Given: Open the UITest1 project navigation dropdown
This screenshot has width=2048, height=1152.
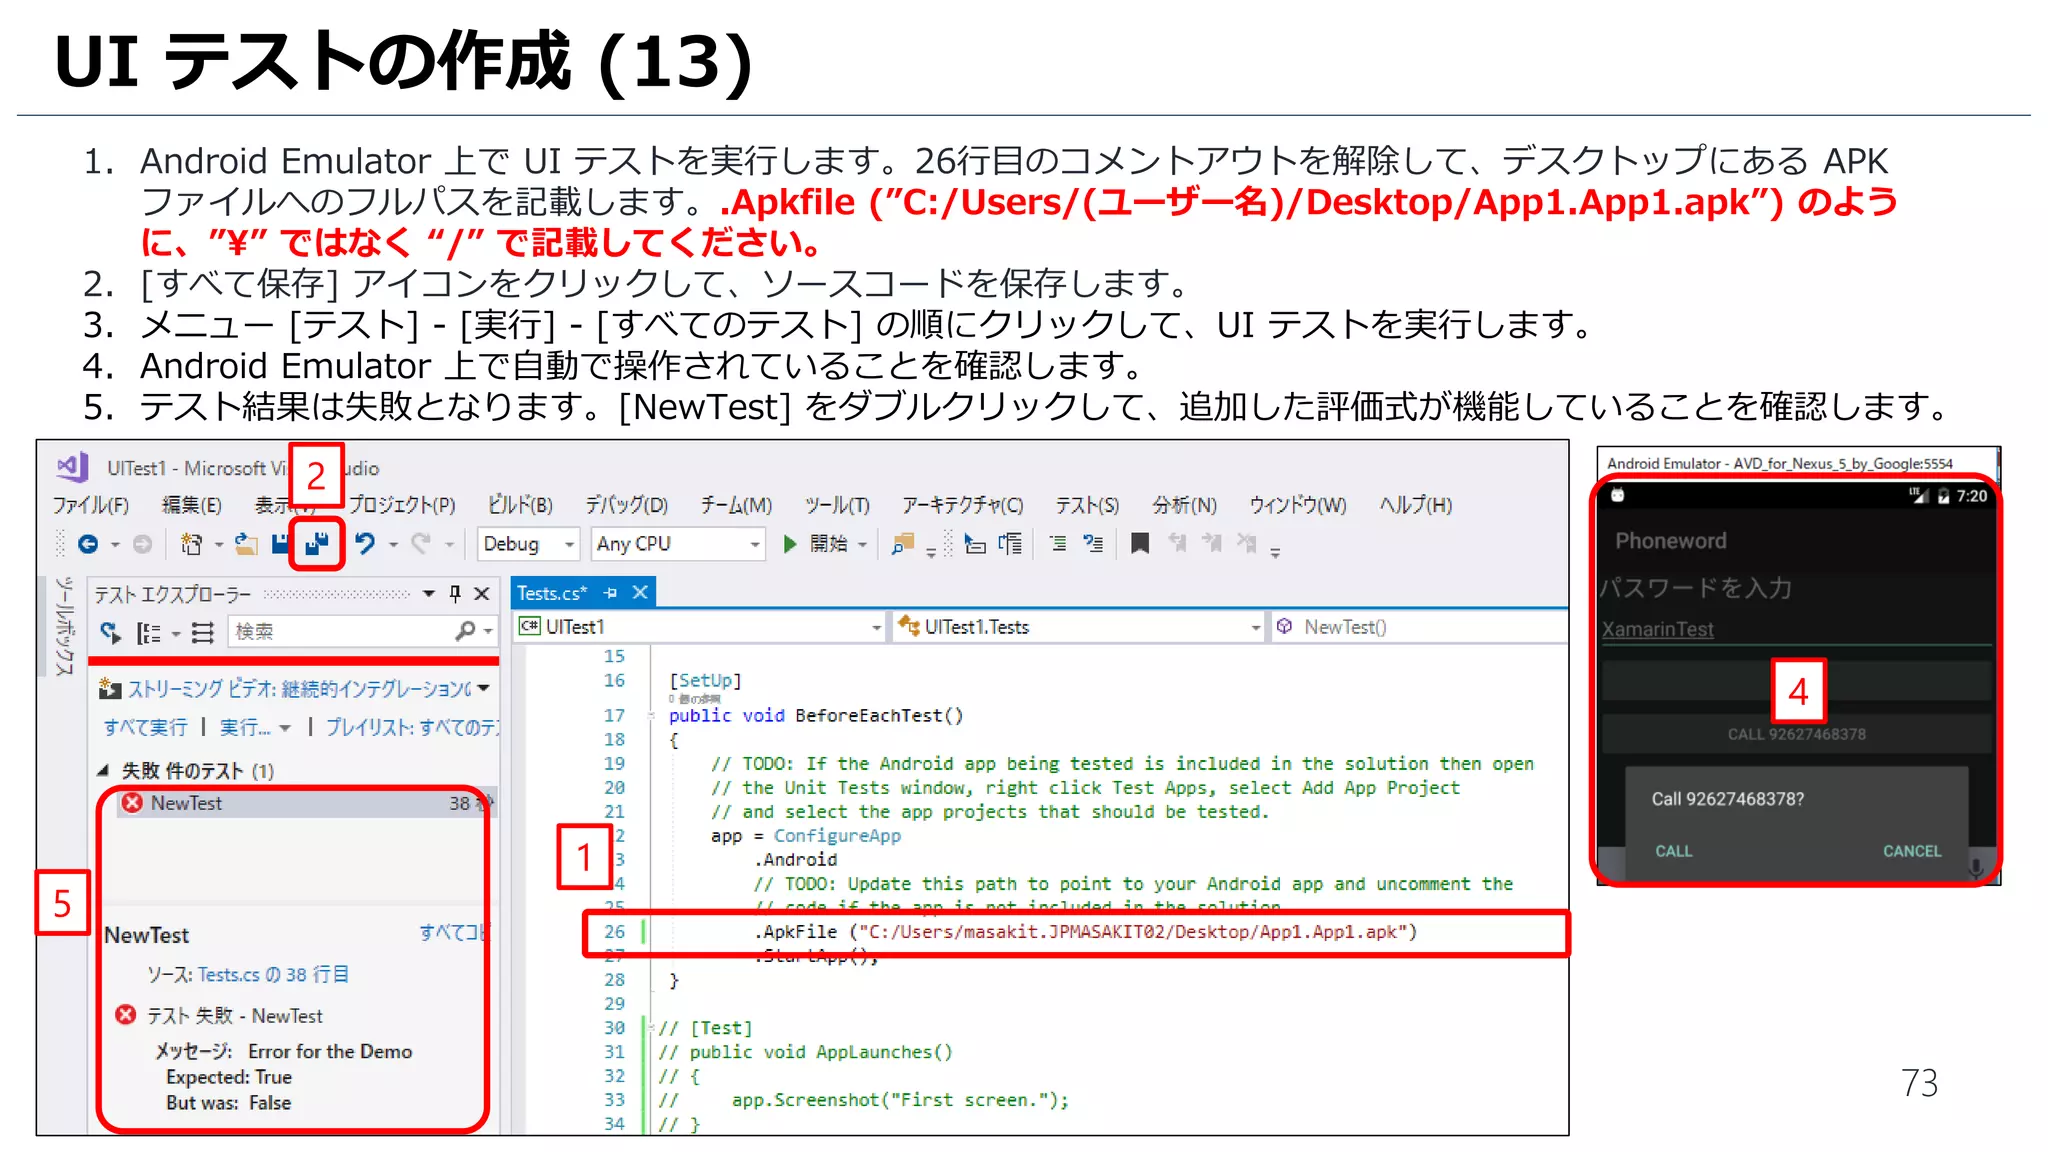Looking at the screenshot, I should tap(700, 627).
